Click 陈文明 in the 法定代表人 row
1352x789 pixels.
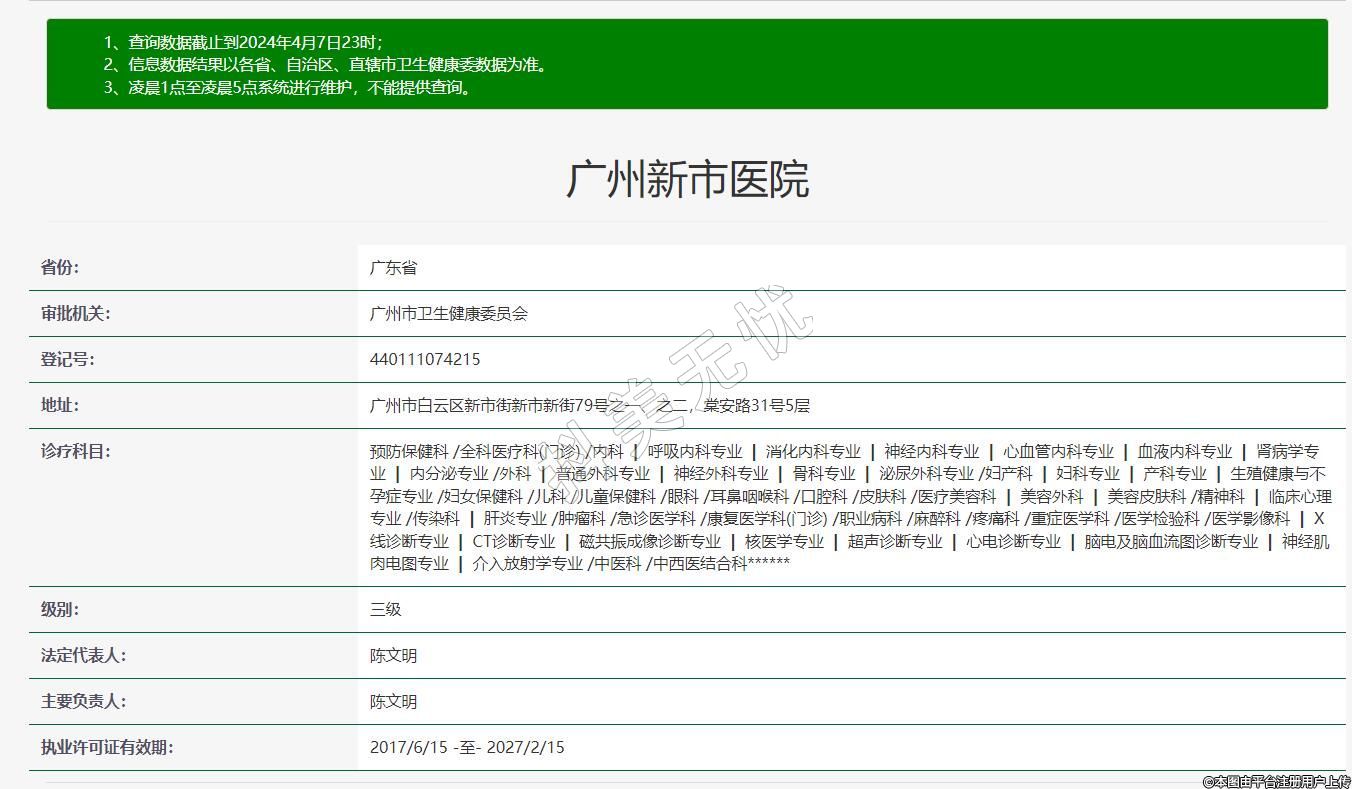click(x=393, y=656)
